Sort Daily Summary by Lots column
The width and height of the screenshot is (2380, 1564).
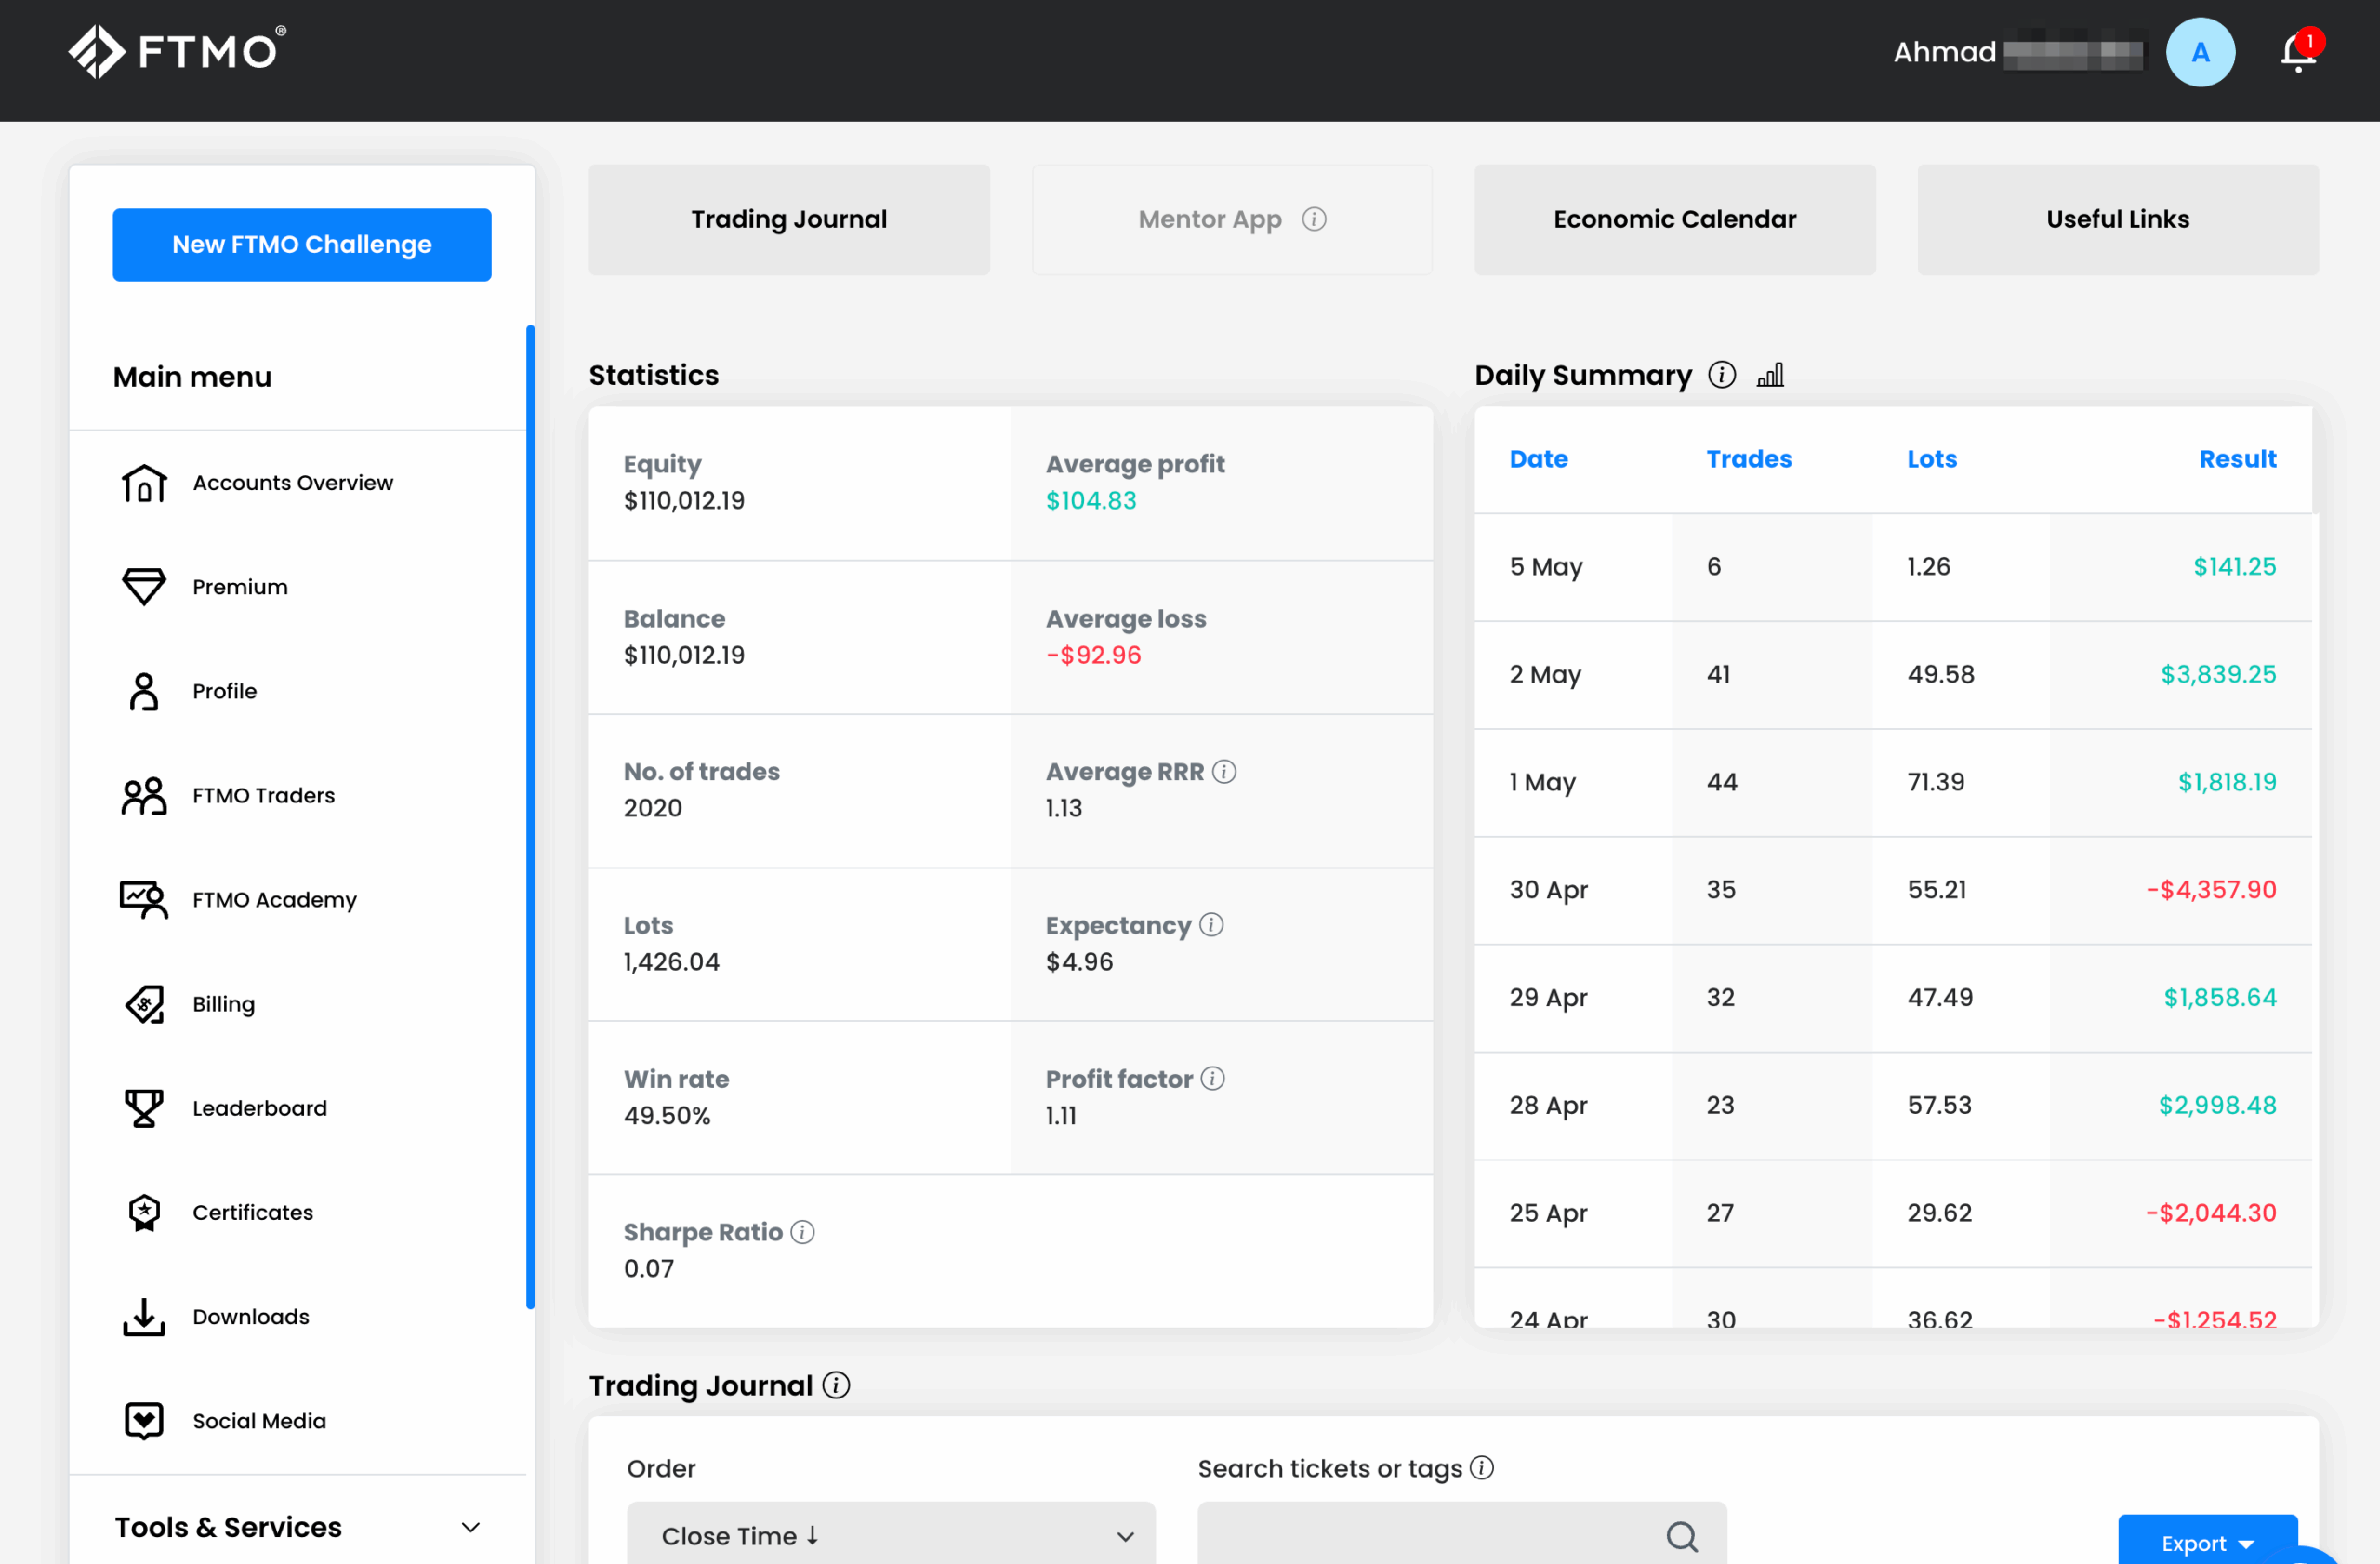tap(1931, 459)
